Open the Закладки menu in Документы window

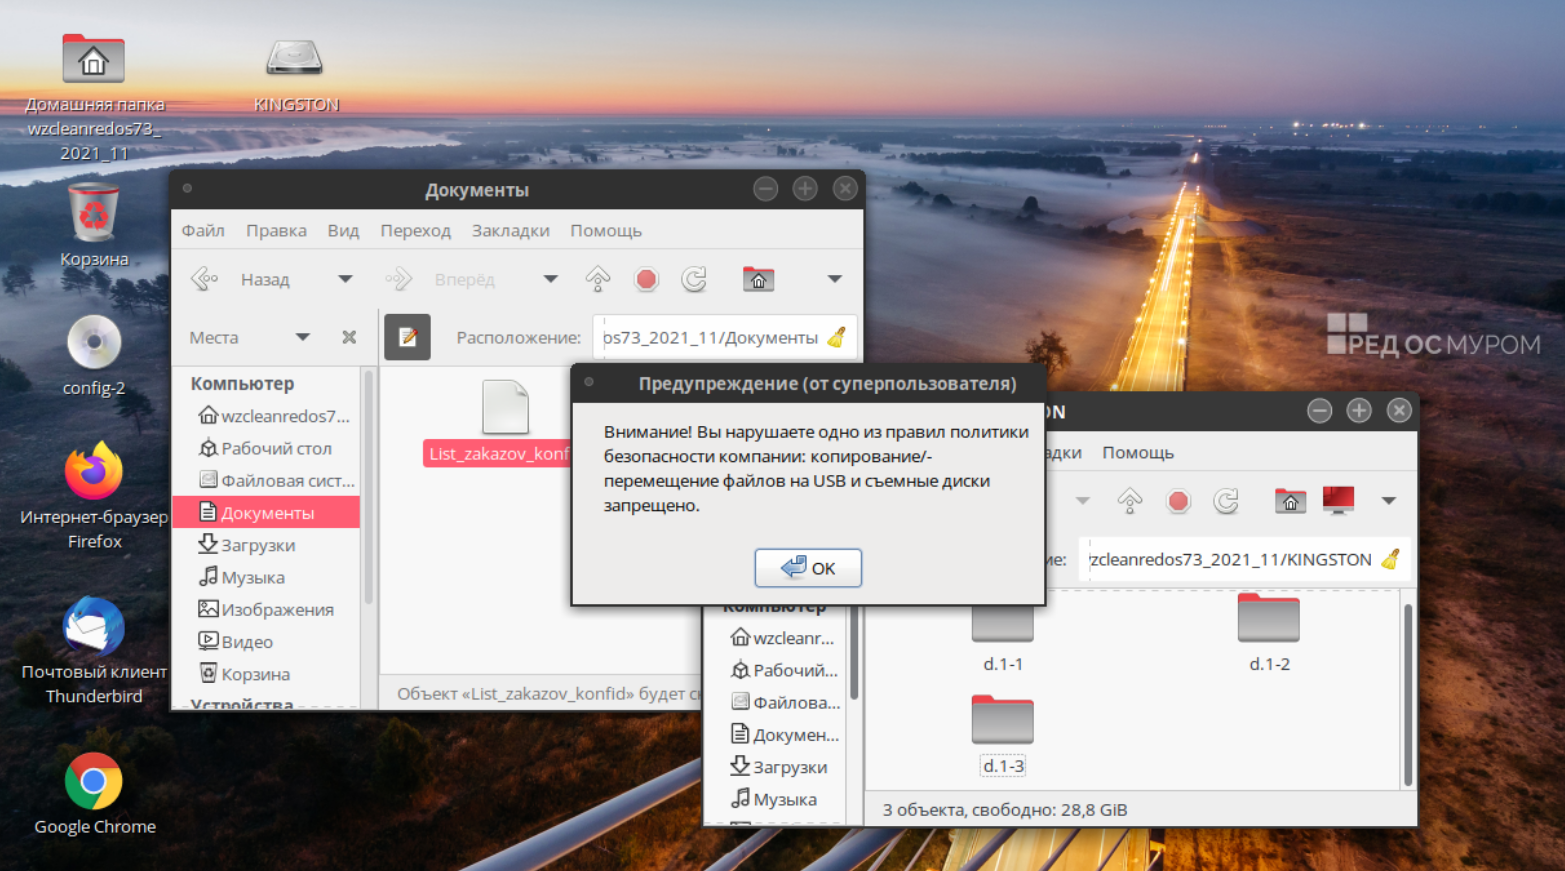510,230
